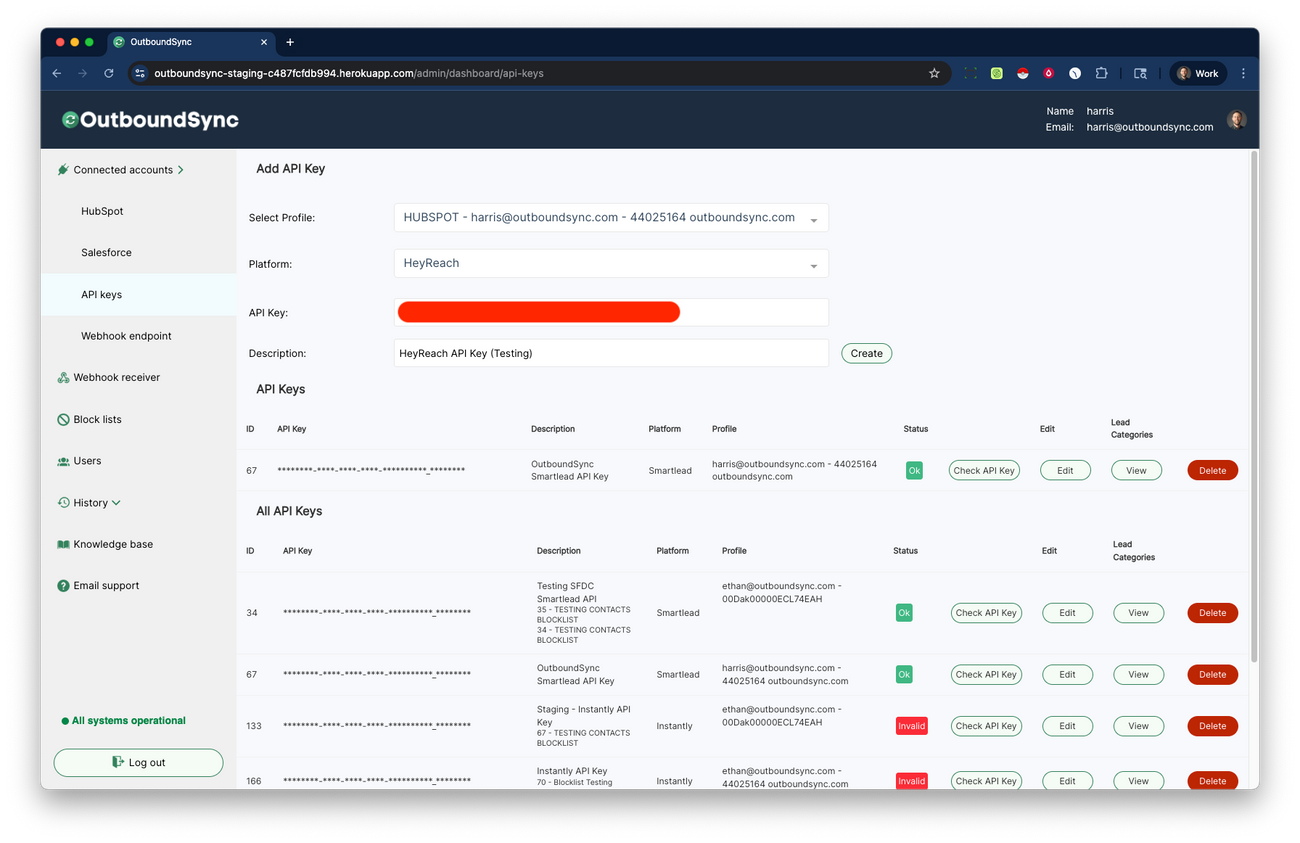This screenshot has width=1300, height=843.
Task: Open the Platform dropdown showing HeyReach
Action: pos(611,263)
